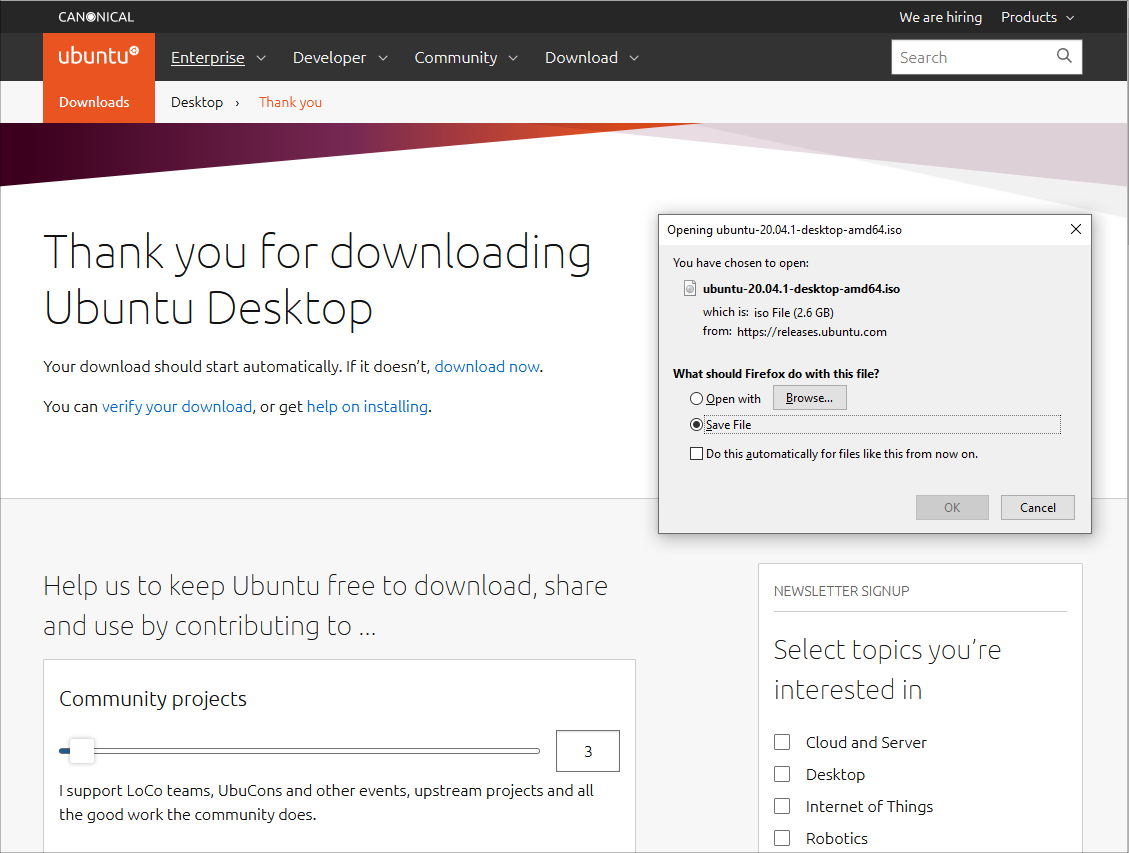Image resolution: width=1129 pixels, height=853 pixels.
Task: Expand the Community menu chevron
Action: [x=513, y=58]
